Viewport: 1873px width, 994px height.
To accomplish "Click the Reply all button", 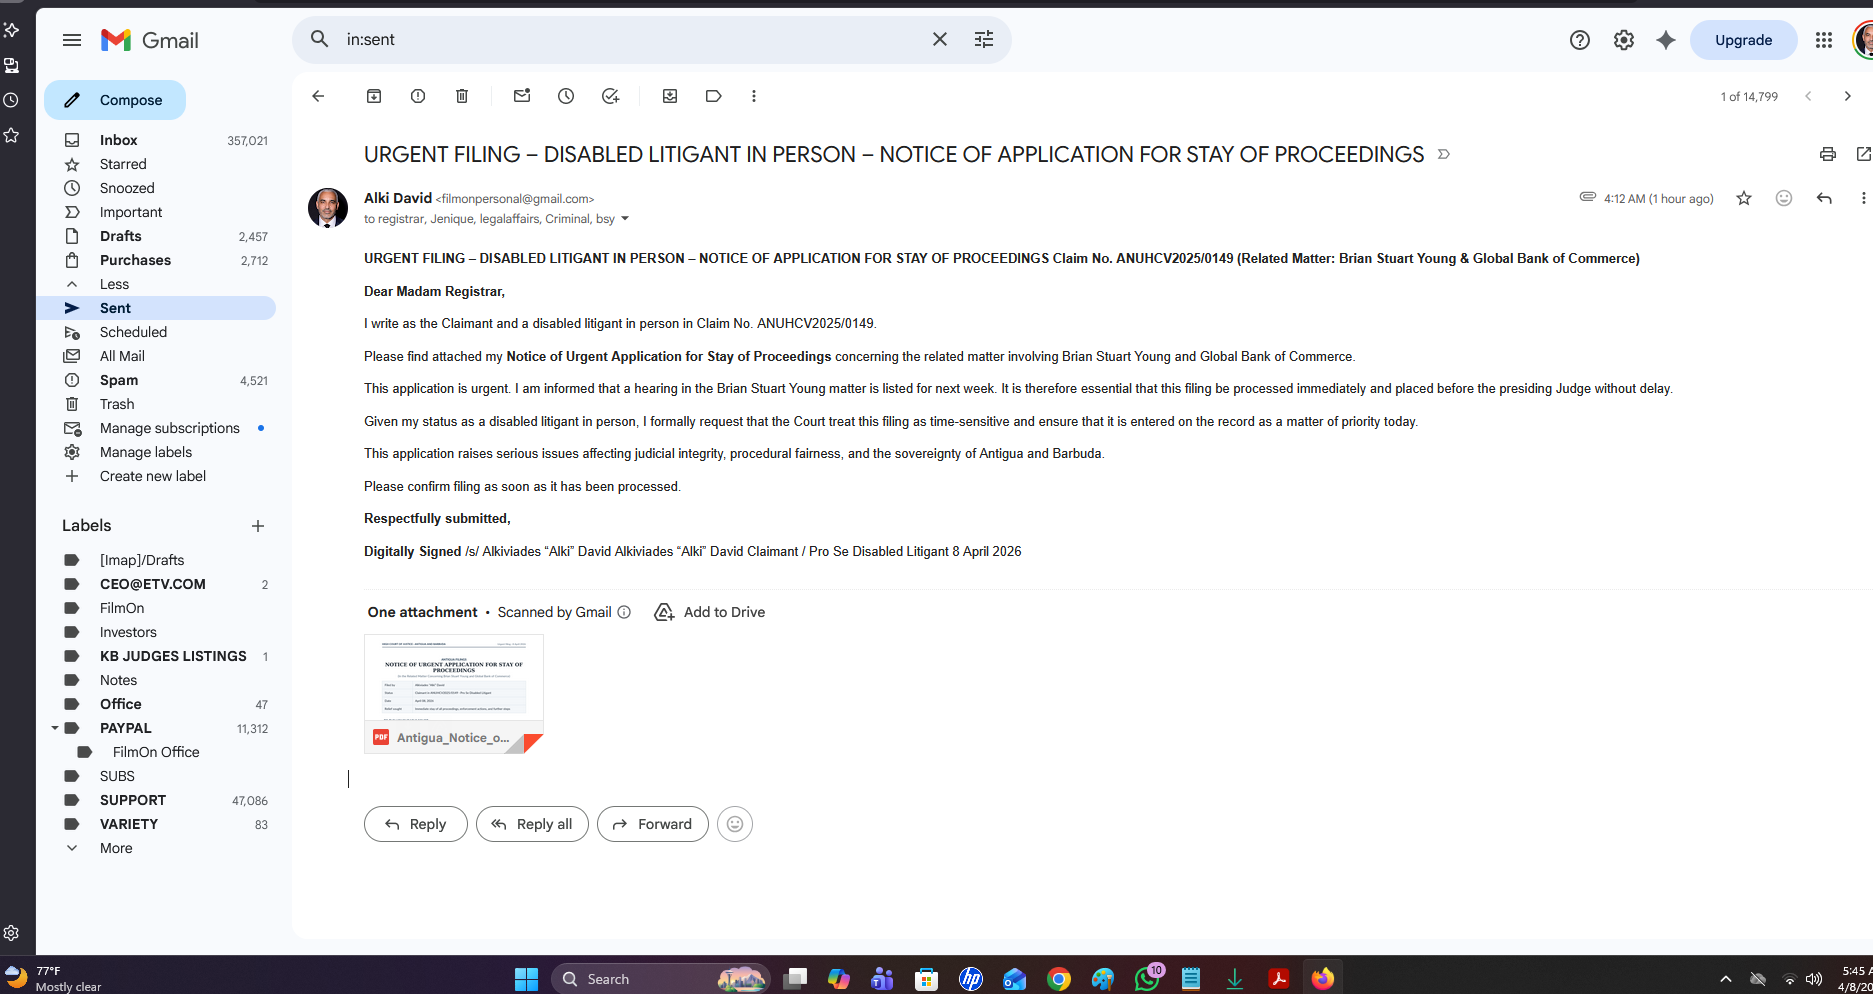I will [x=532, y=824].
